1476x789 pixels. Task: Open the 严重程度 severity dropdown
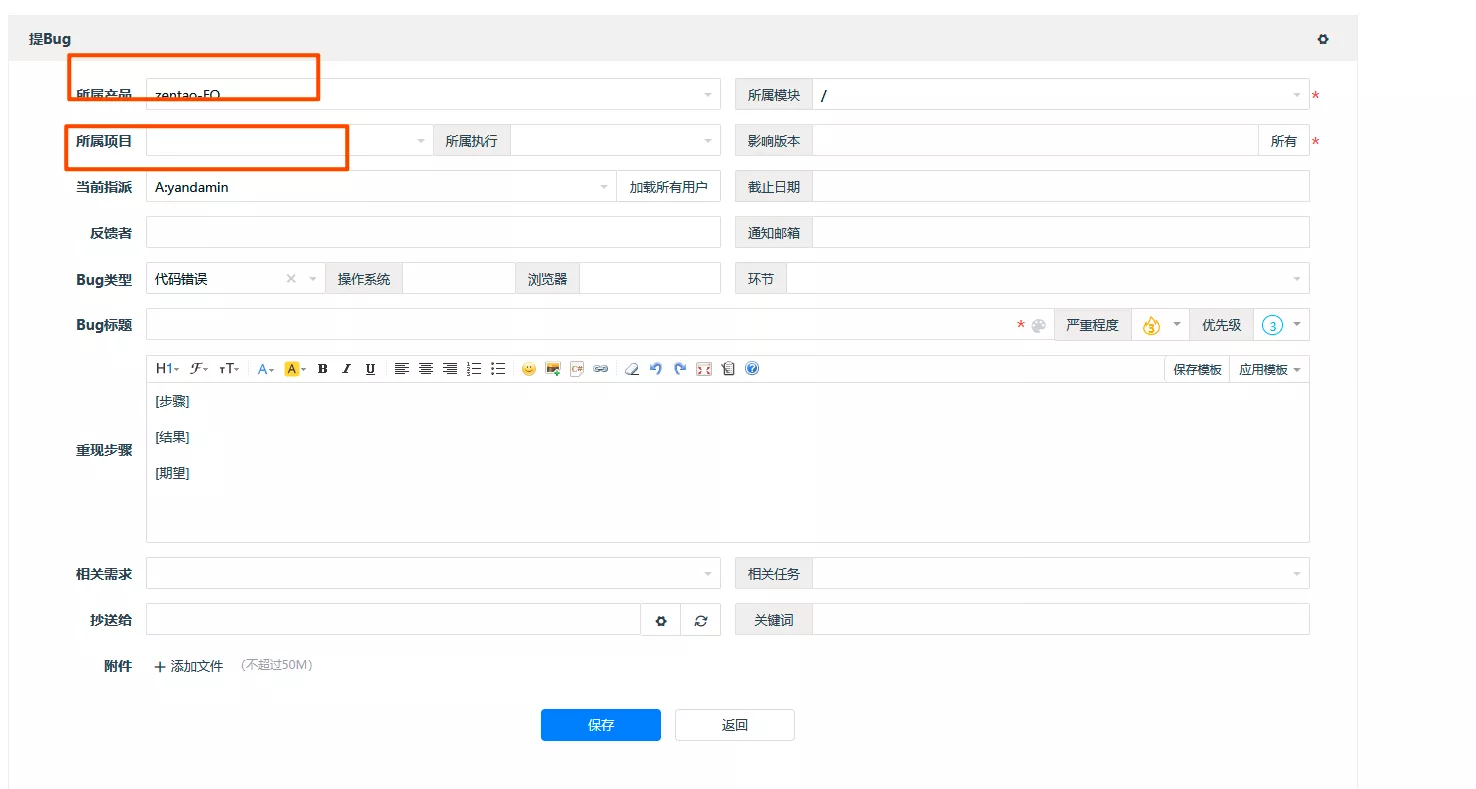(x=1161, y=325)
